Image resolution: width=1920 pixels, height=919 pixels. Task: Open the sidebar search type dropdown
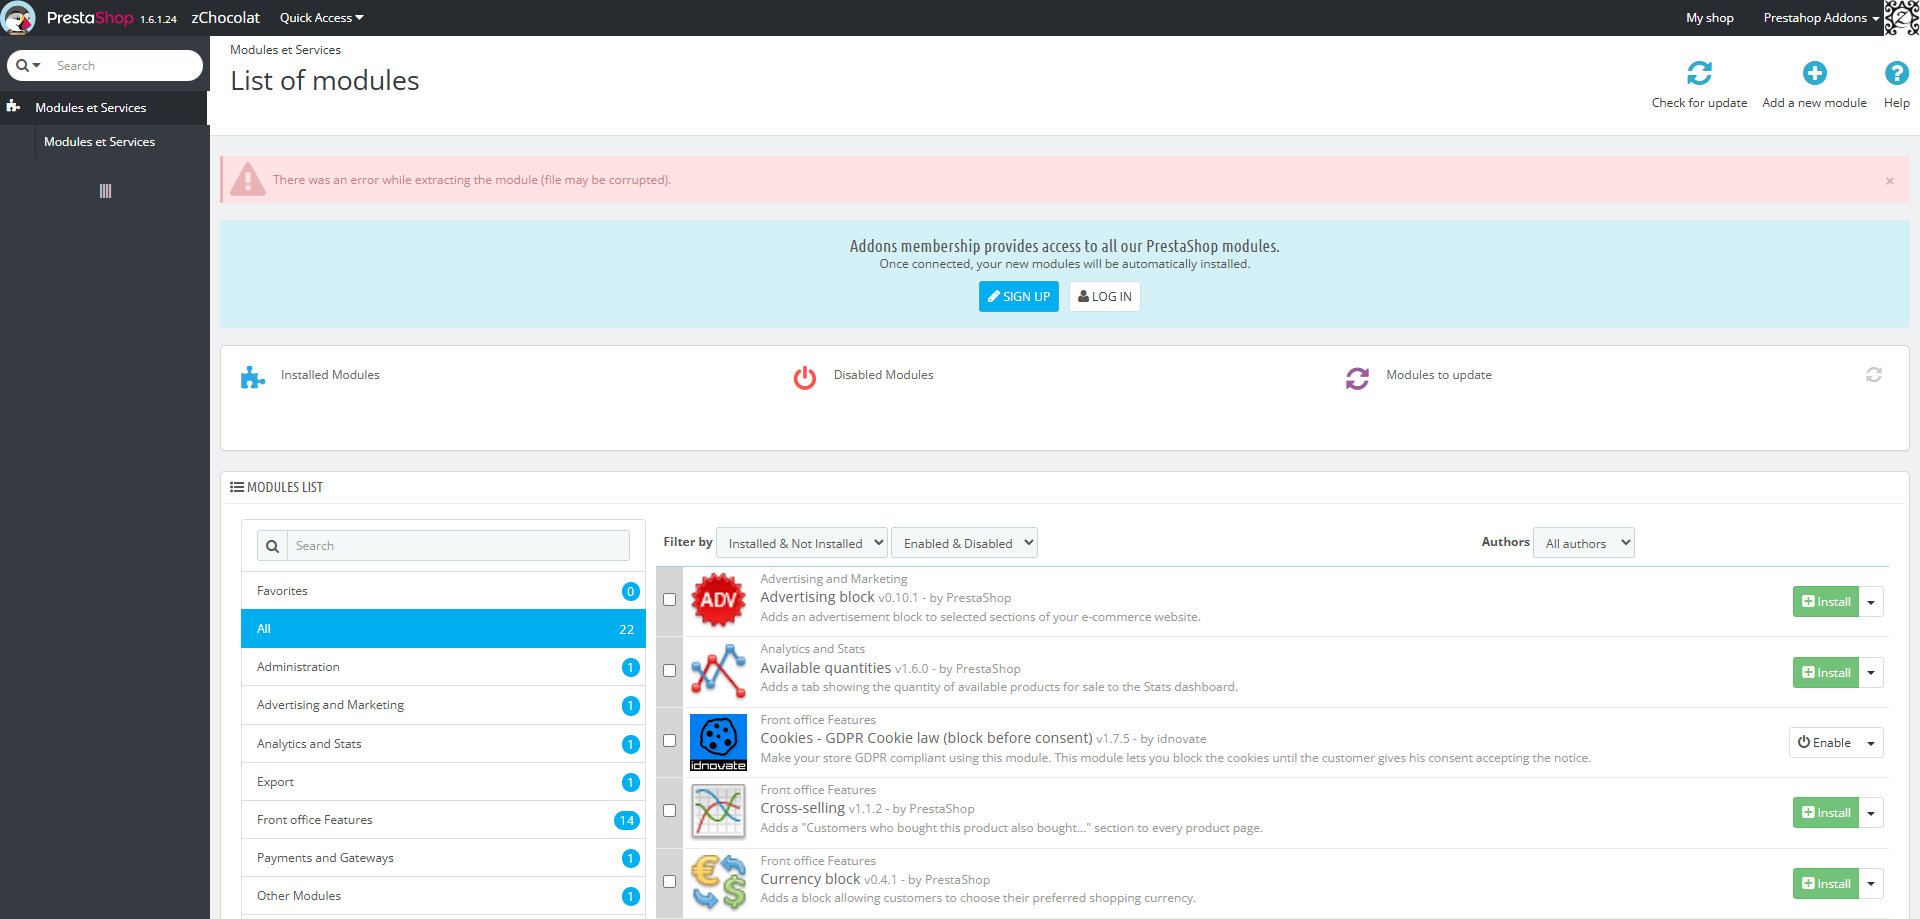(28, 66)
